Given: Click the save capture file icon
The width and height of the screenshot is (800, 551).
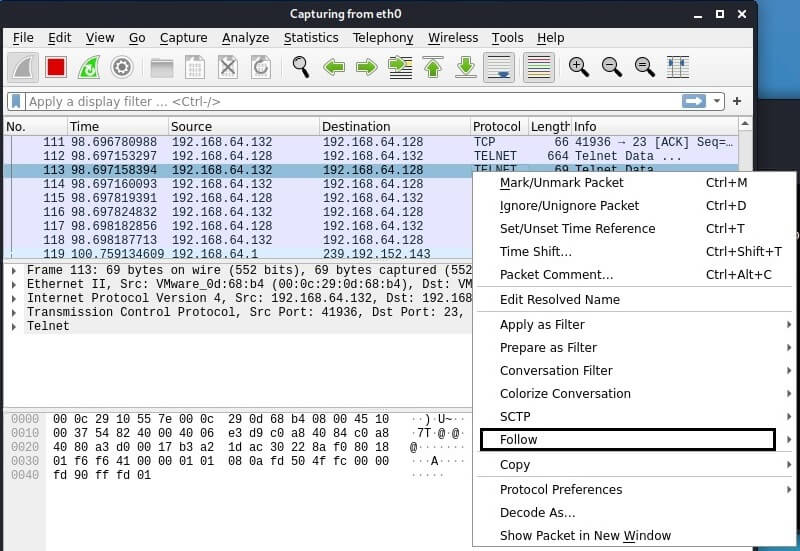Looking at the screenshot, I should click(x=195, y=67).
